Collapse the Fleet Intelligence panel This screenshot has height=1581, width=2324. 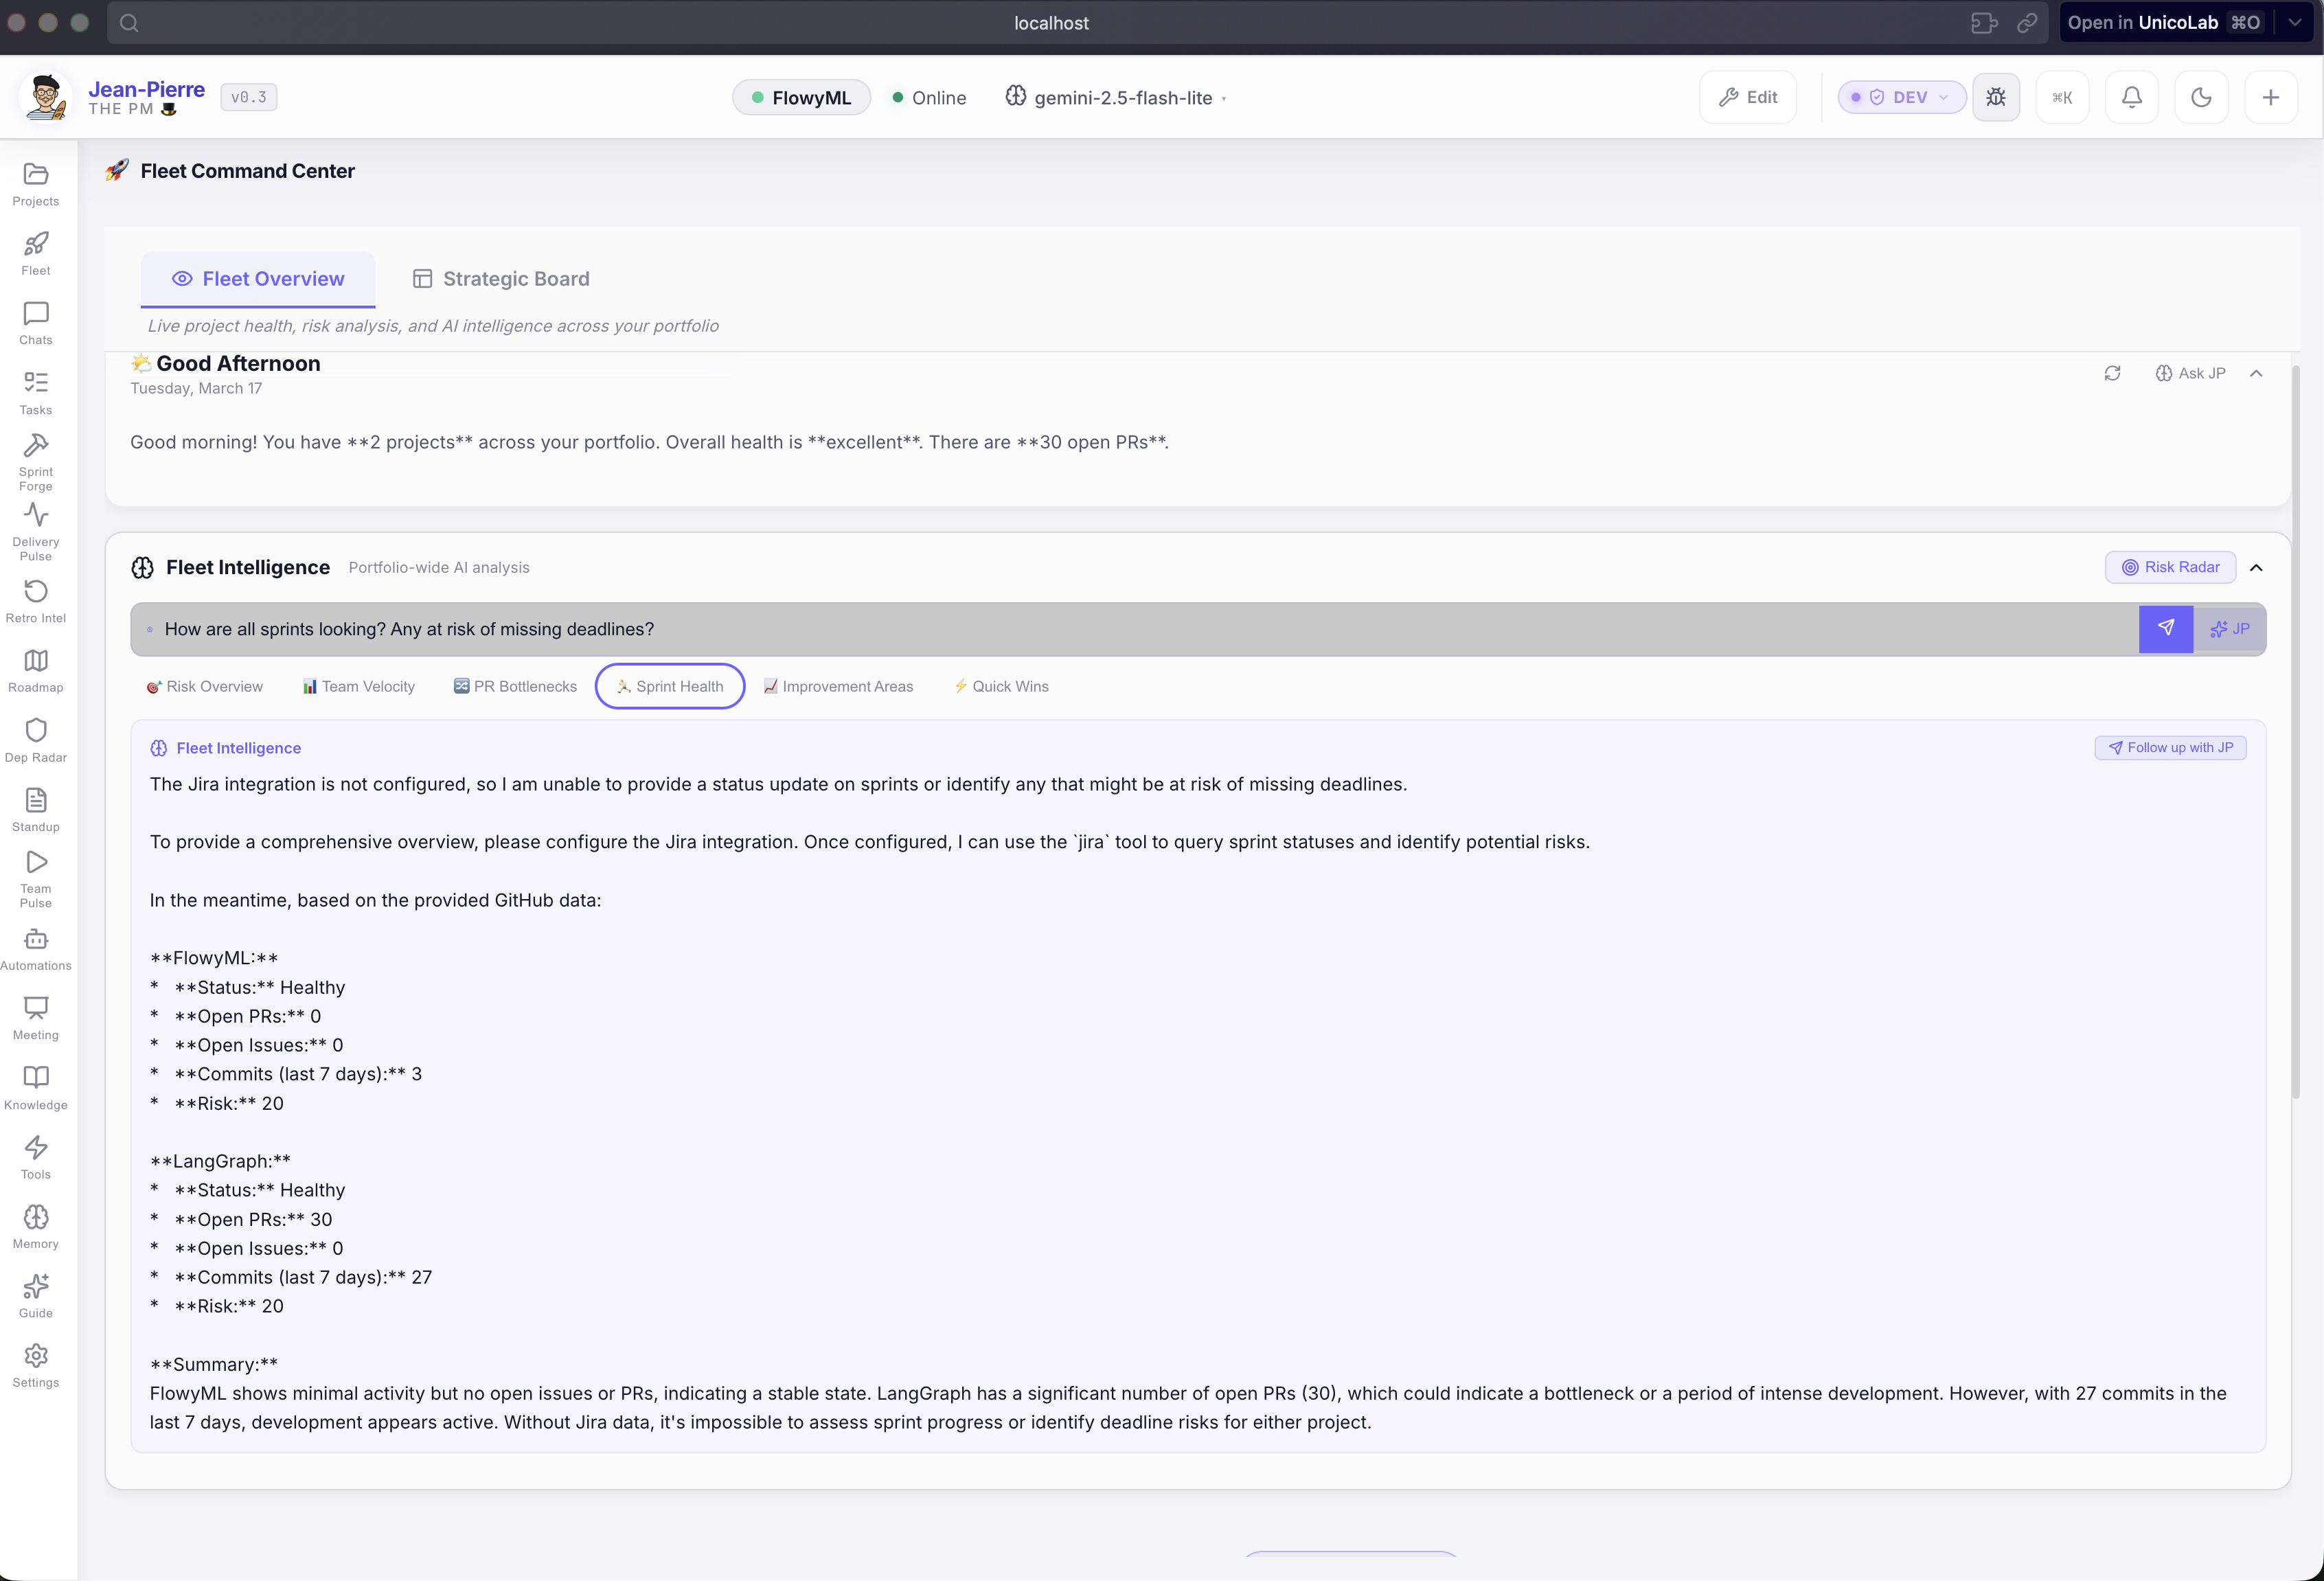tap(2256, 567)
